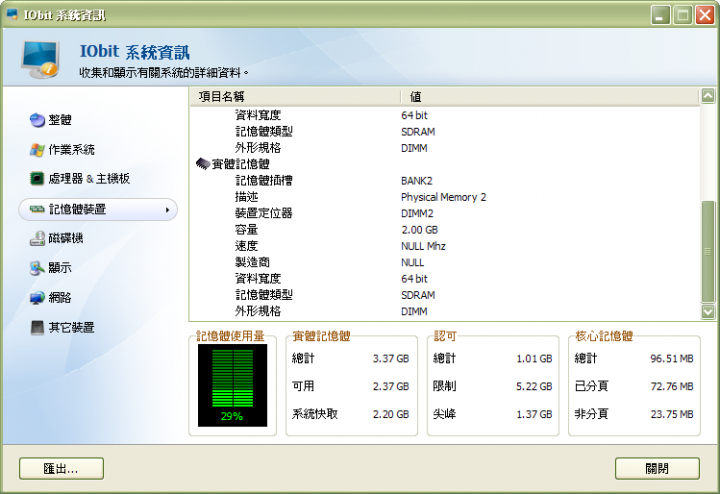Click 1.01 GB commit total value
This screenshot has width=720, height=494.
pyautogui.click(x=534, y=359)
